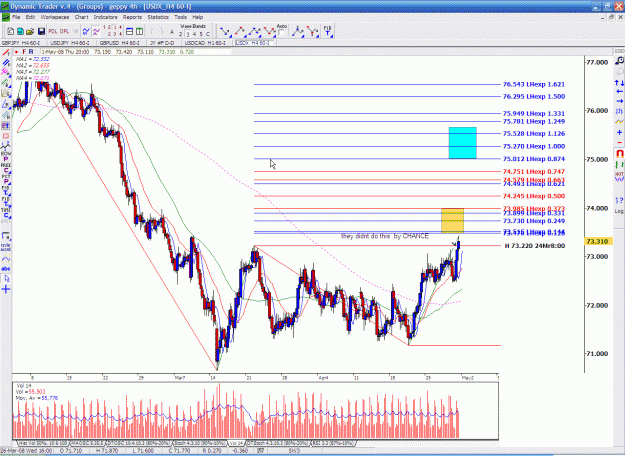Click the blue left arrow scroll icon
The height and width of the screenshot is (456, 625).
coord(619,92)
